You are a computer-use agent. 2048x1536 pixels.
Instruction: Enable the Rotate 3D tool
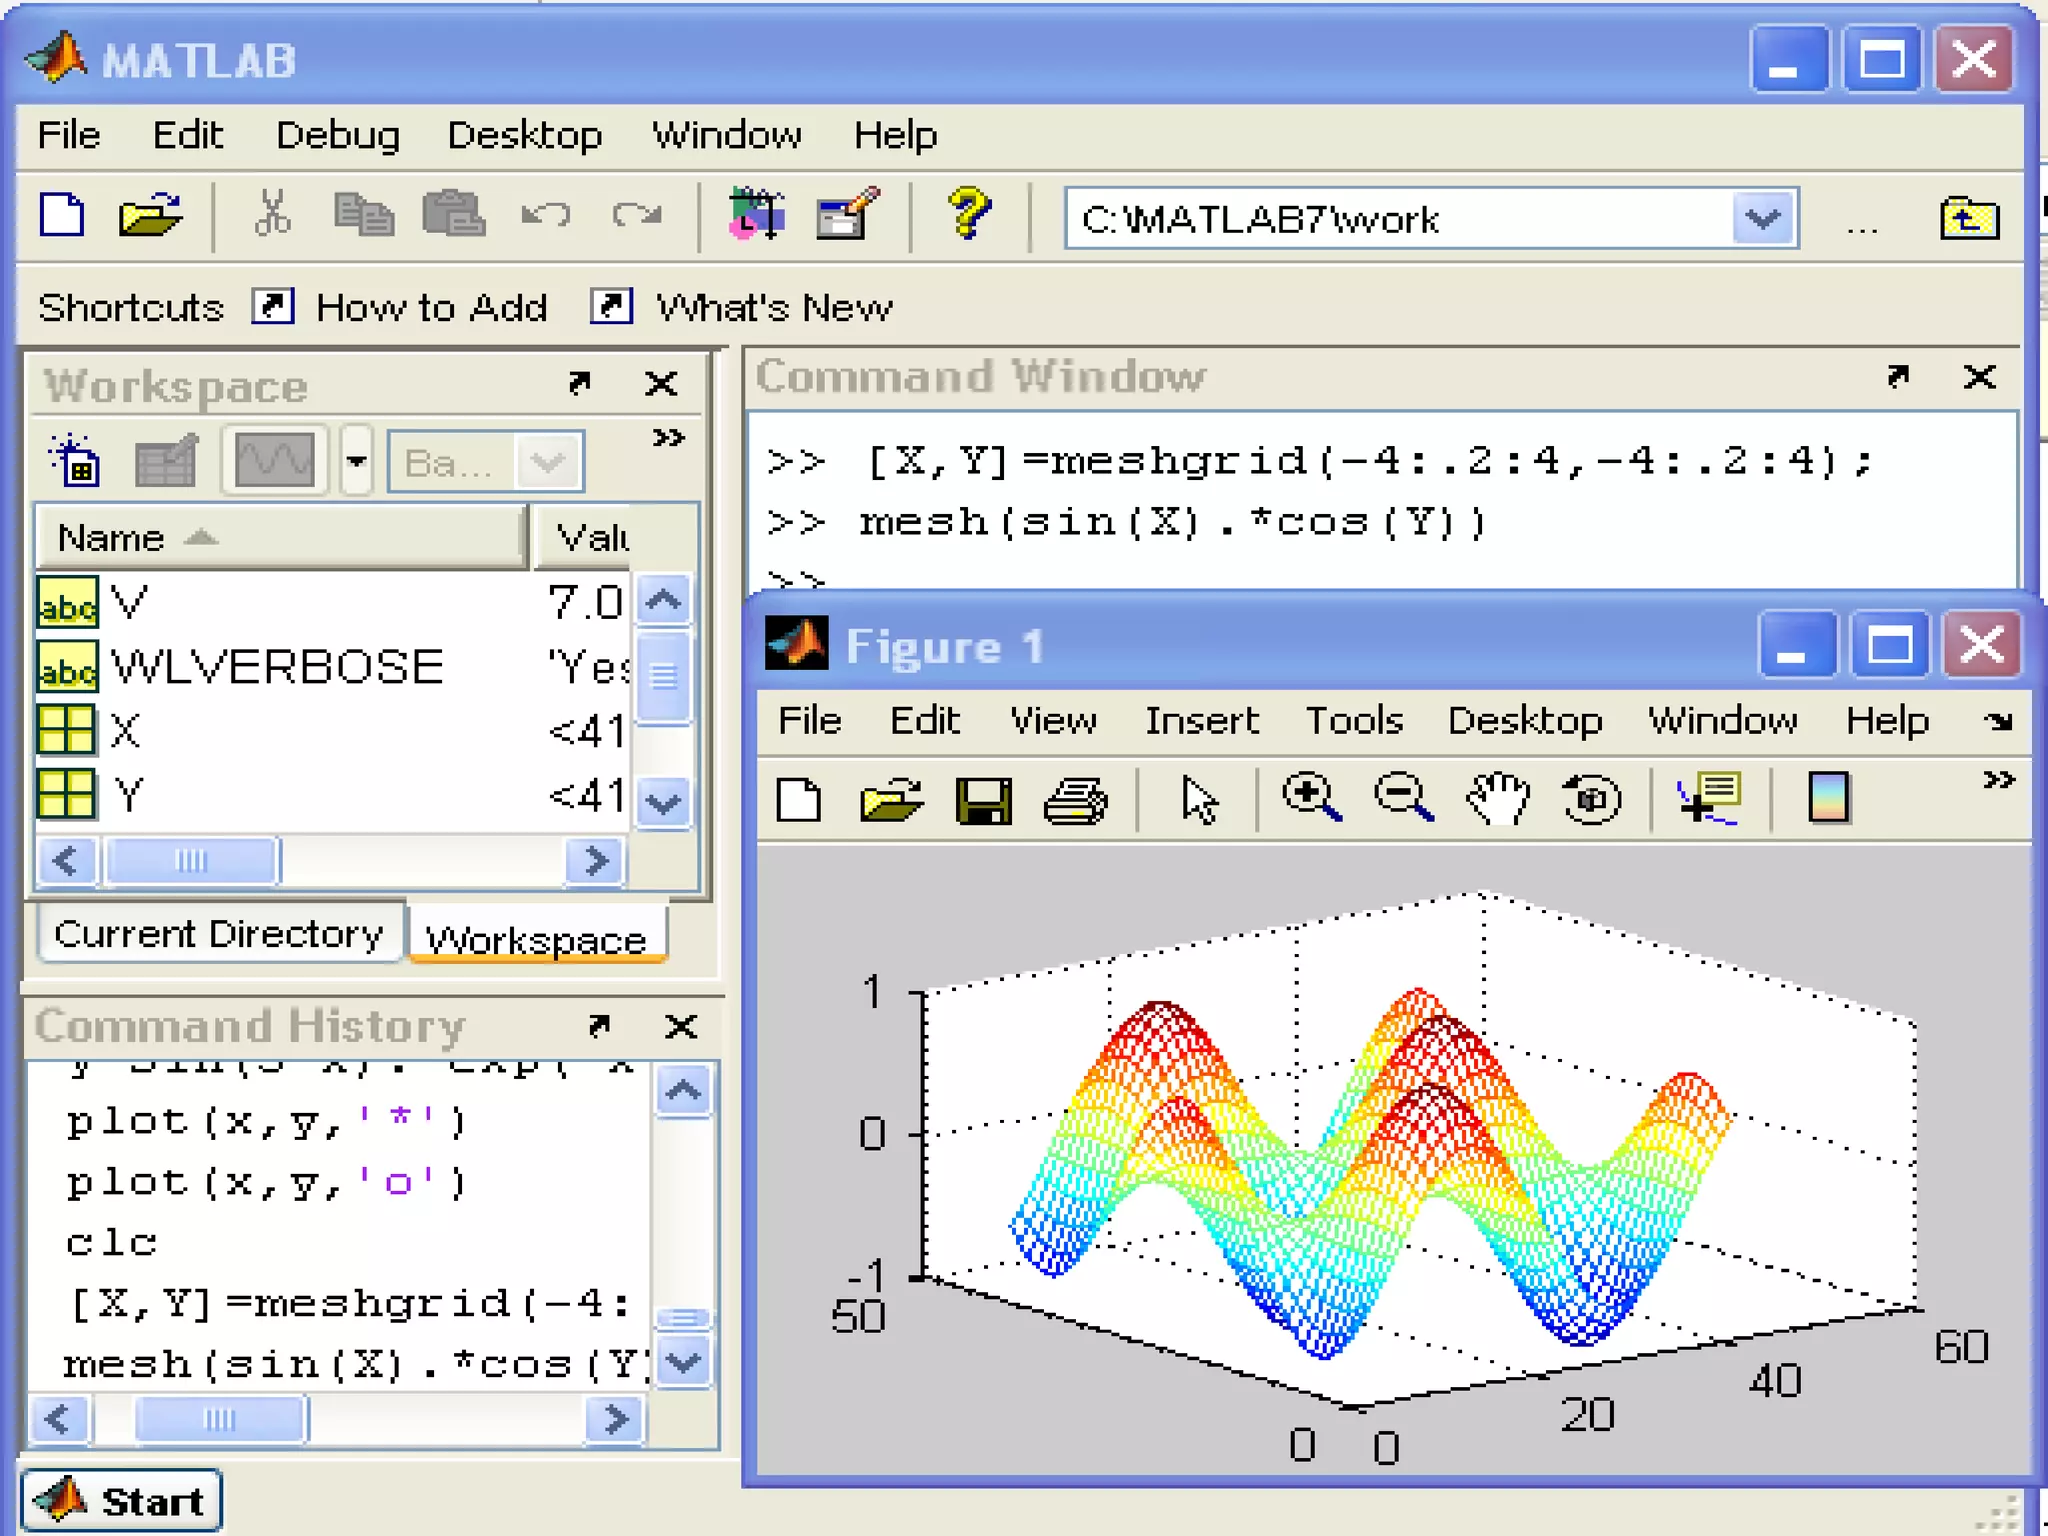pyautogui.click(x=1591, y=799)
